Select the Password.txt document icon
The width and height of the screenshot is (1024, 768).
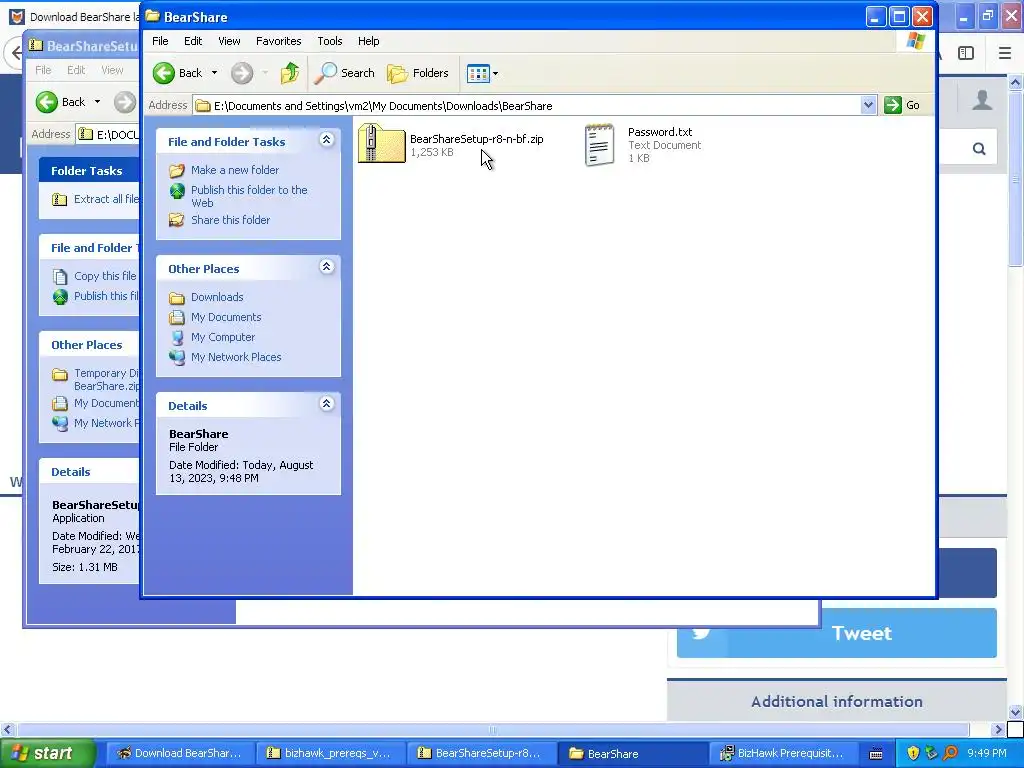tap(600, 144)
